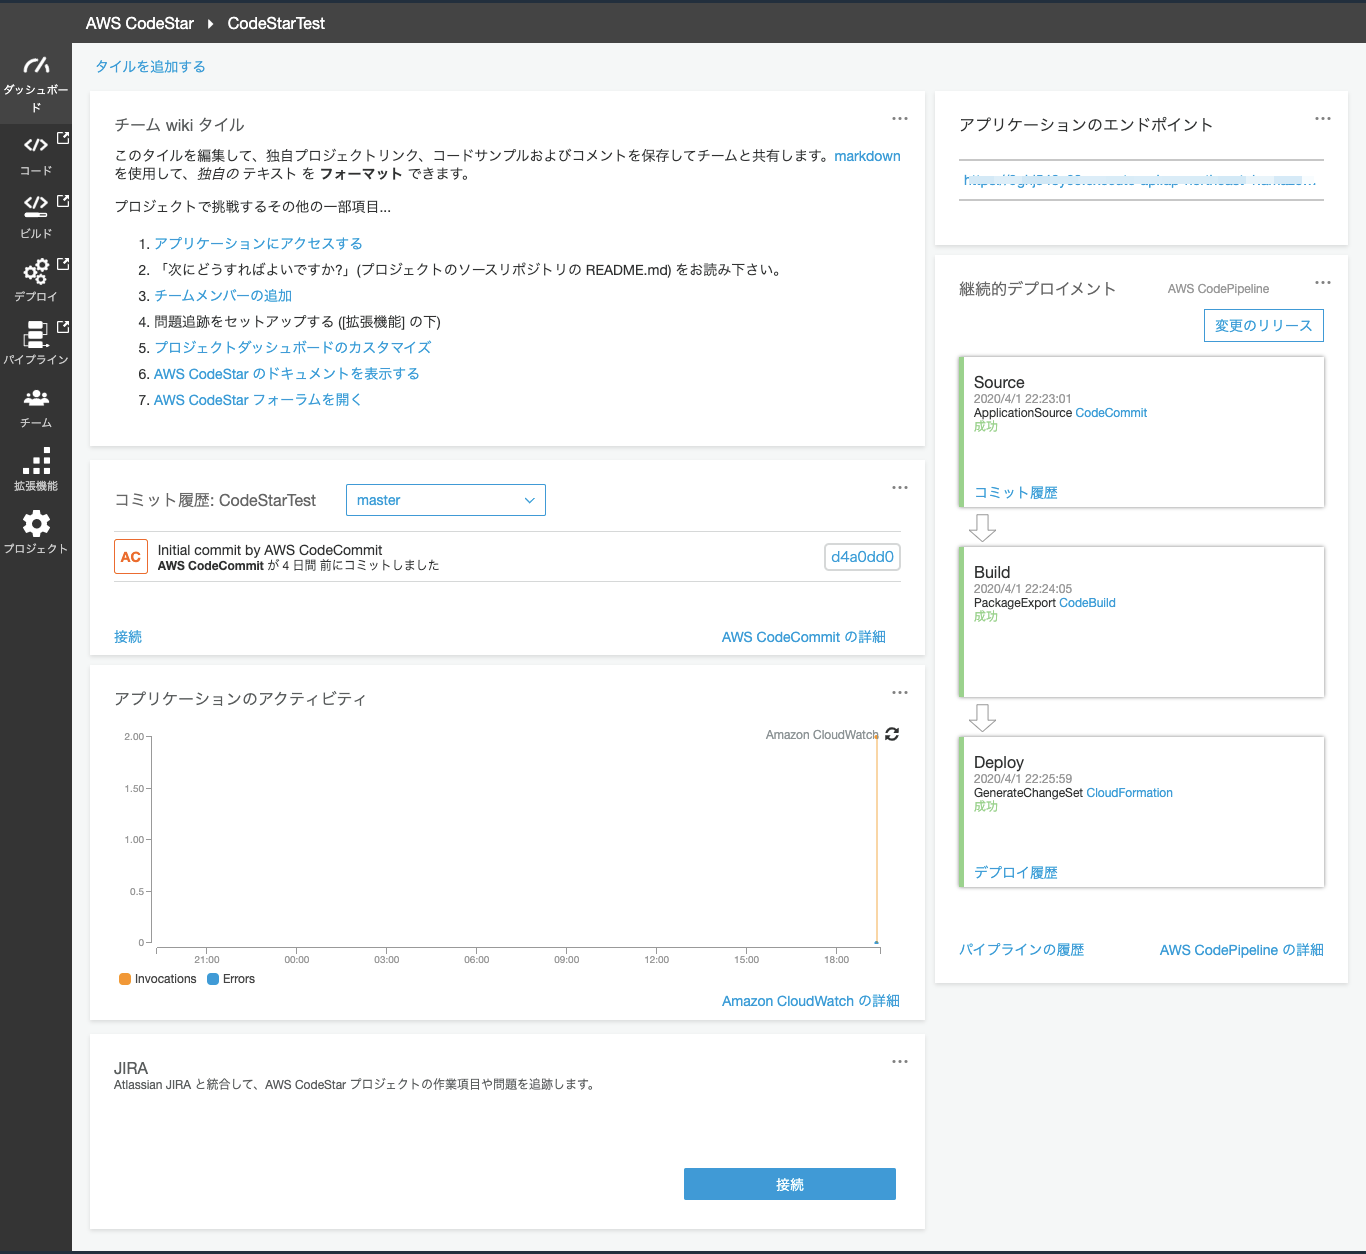Open the コード code sidebar icon
1366x1254 pixels.
click(36, 145)
